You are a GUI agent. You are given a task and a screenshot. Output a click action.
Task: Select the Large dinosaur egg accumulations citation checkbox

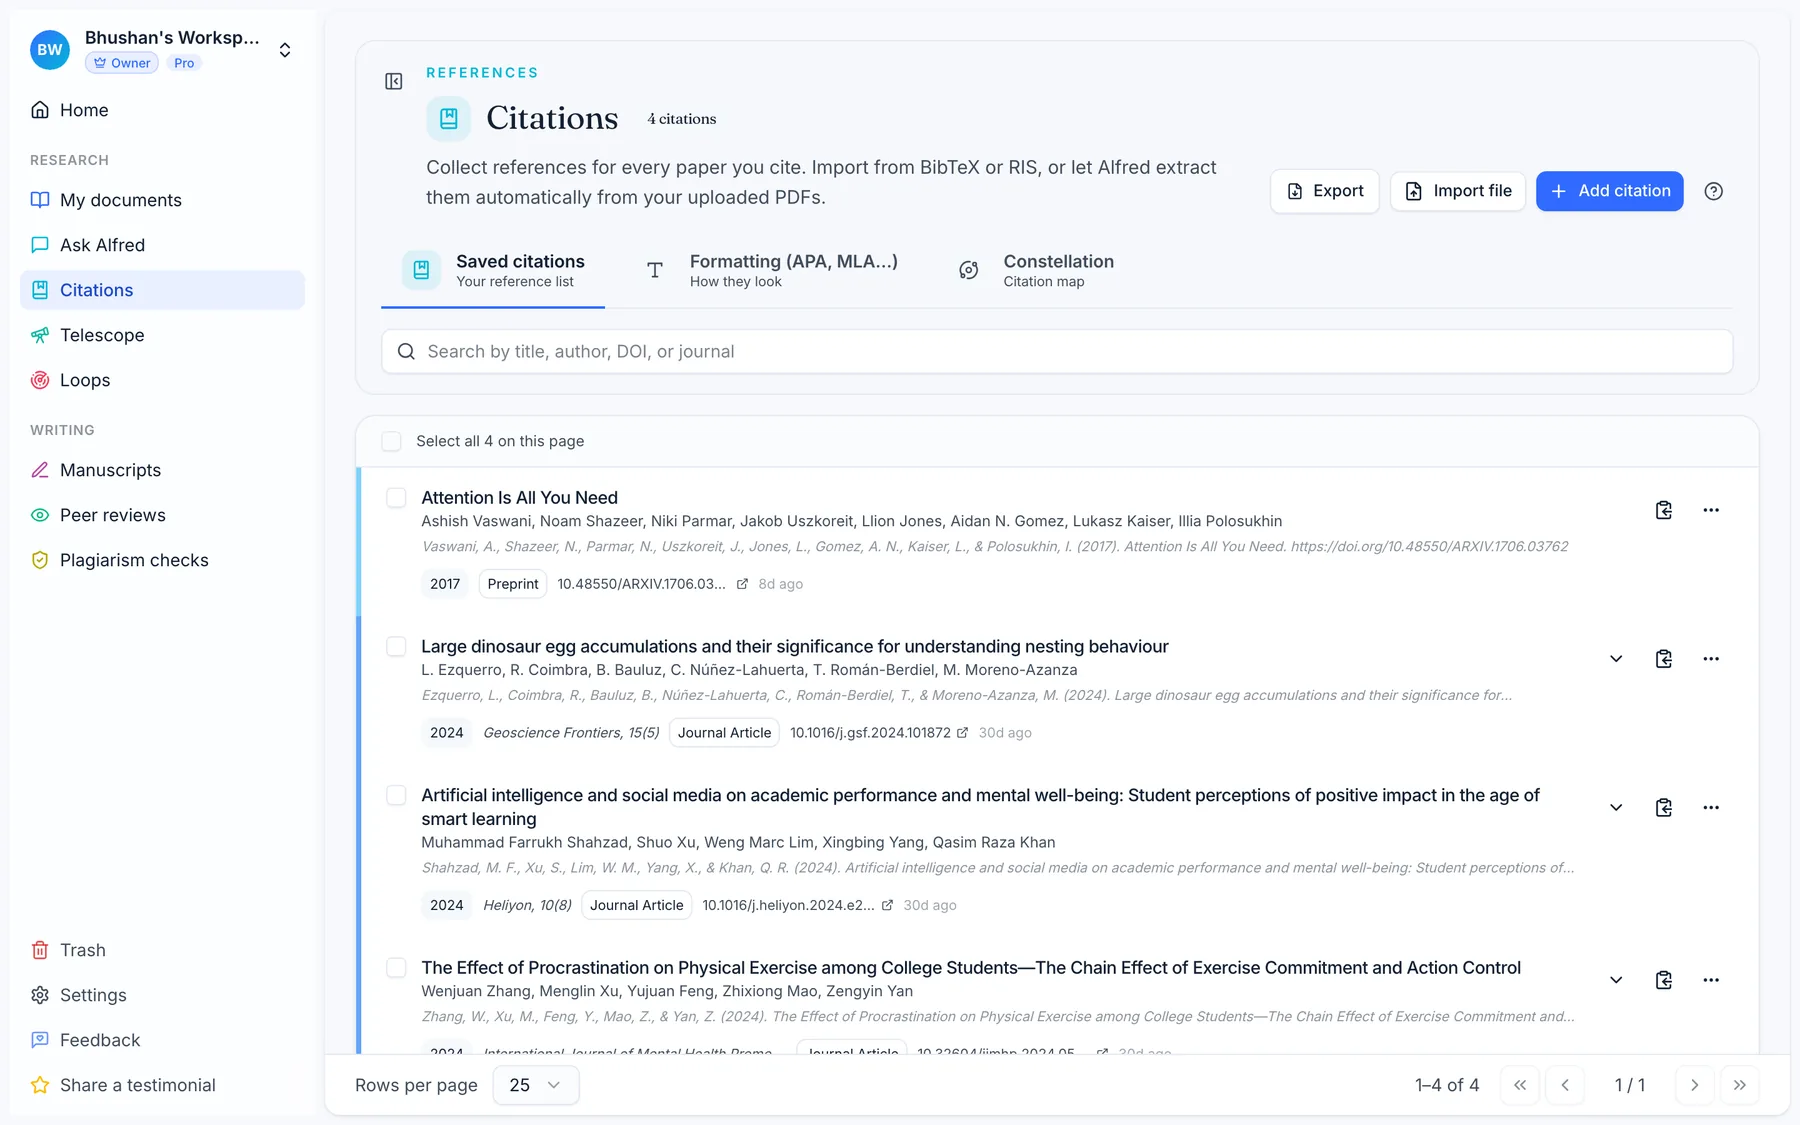coord(396,647)
